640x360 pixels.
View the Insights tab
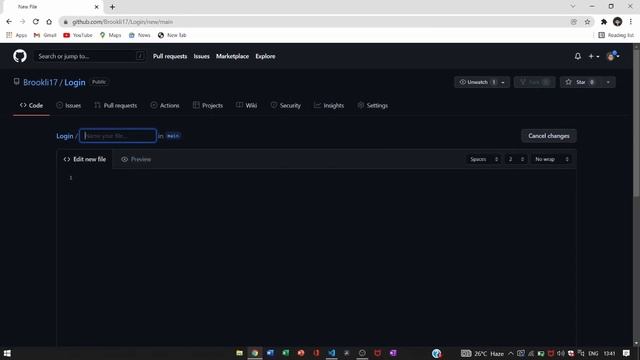click(329, 105)
